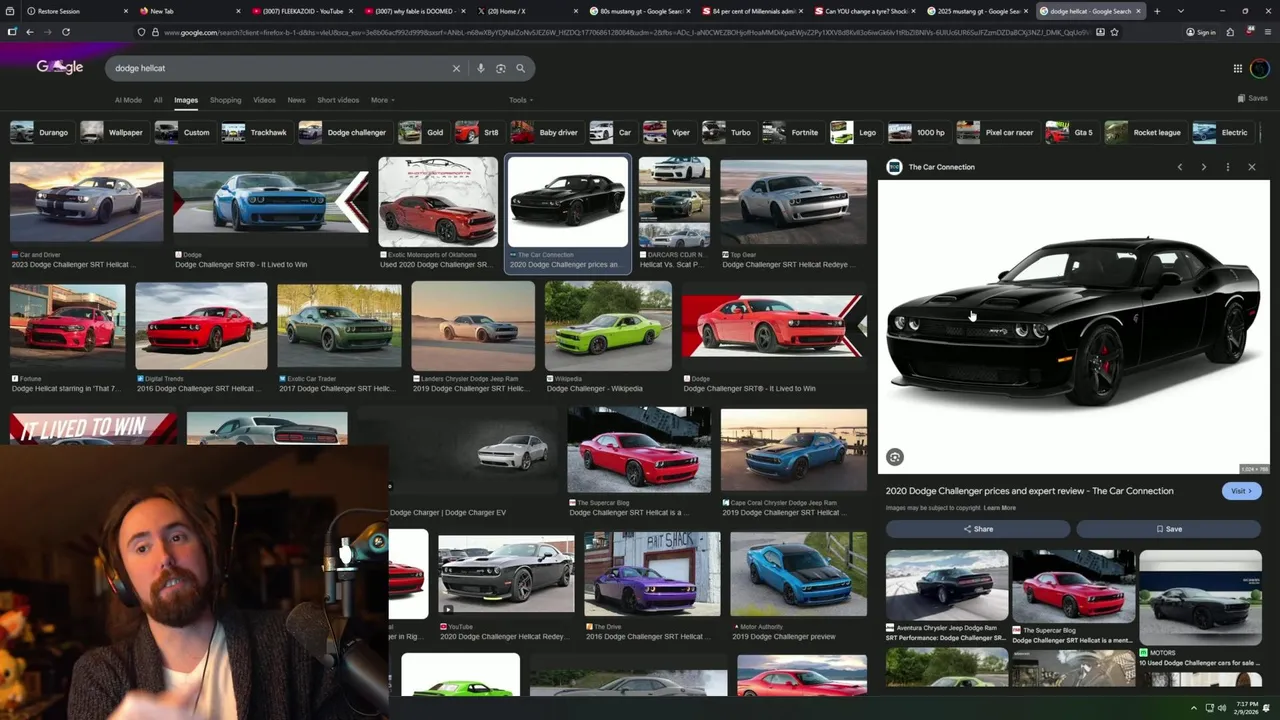
Task: Select the Wallpaper suggestion chip
Action: 113,132
